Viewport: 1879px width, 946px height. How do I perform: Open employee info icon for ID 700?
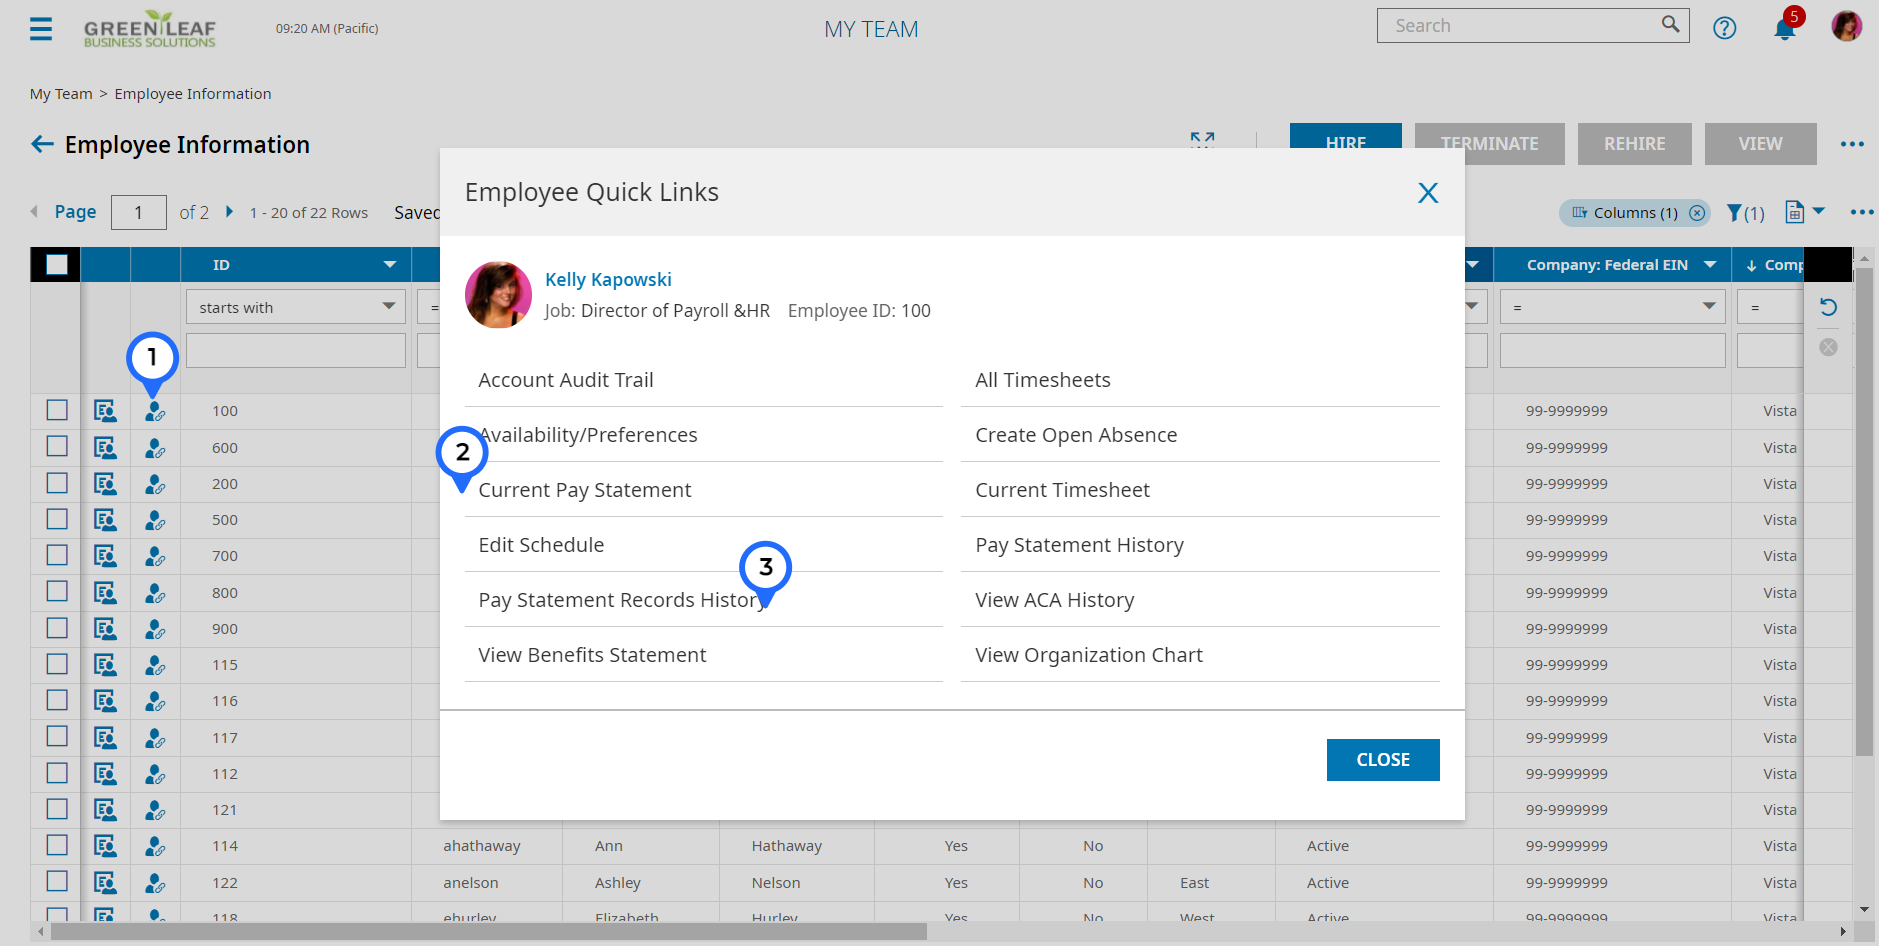click(x=105, y=556)
